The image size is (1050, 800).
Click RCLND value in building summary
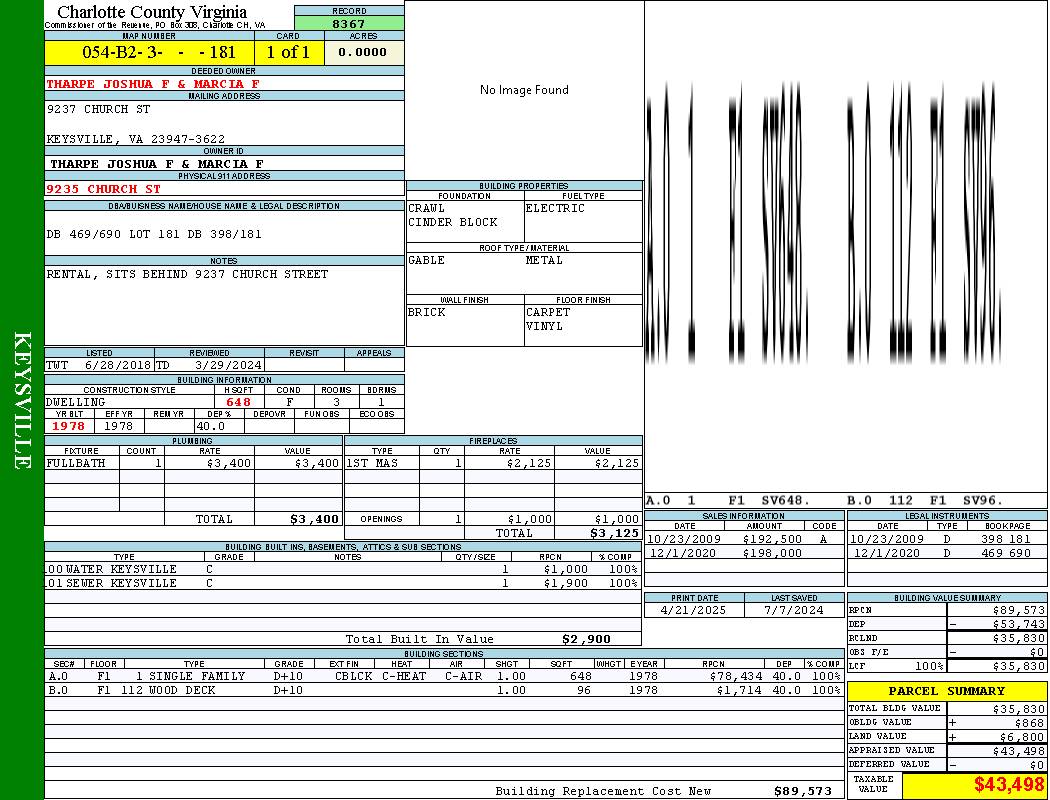[x=1019, y=639]
